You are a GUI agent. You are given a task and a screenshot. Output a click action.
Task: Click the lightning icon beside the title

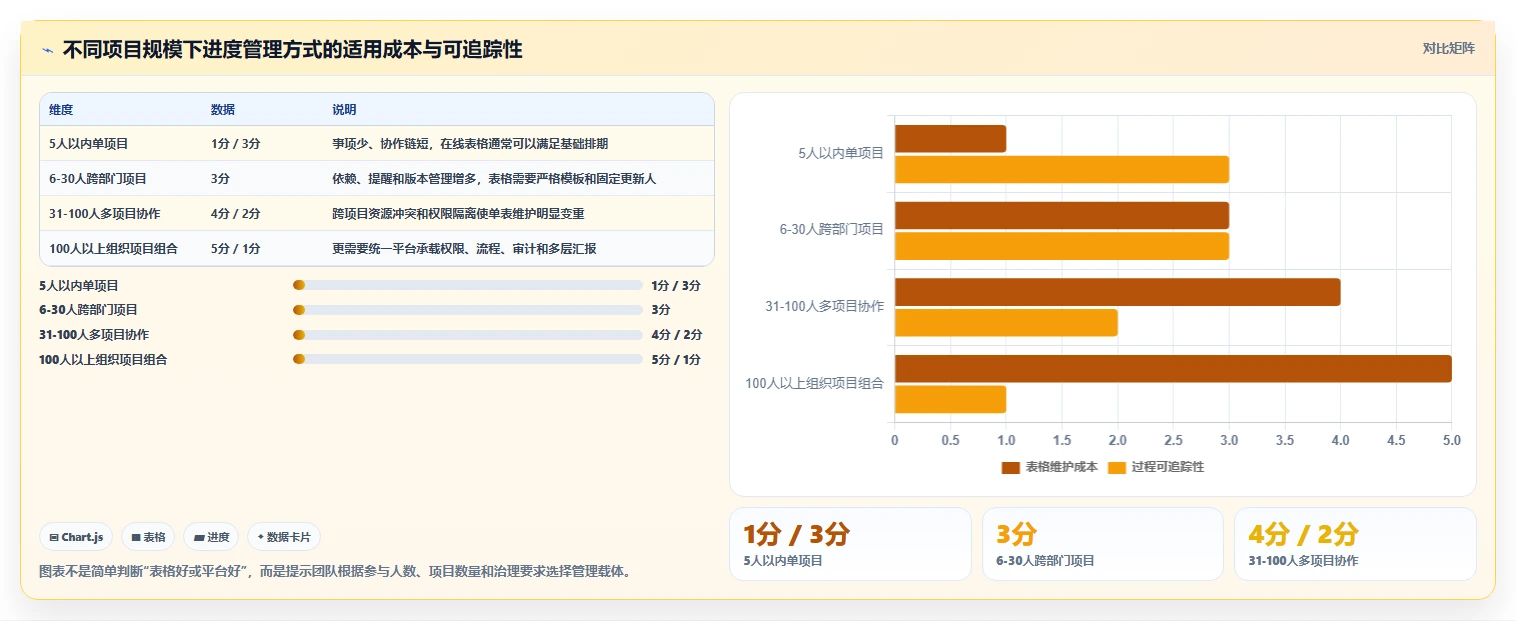47,50
